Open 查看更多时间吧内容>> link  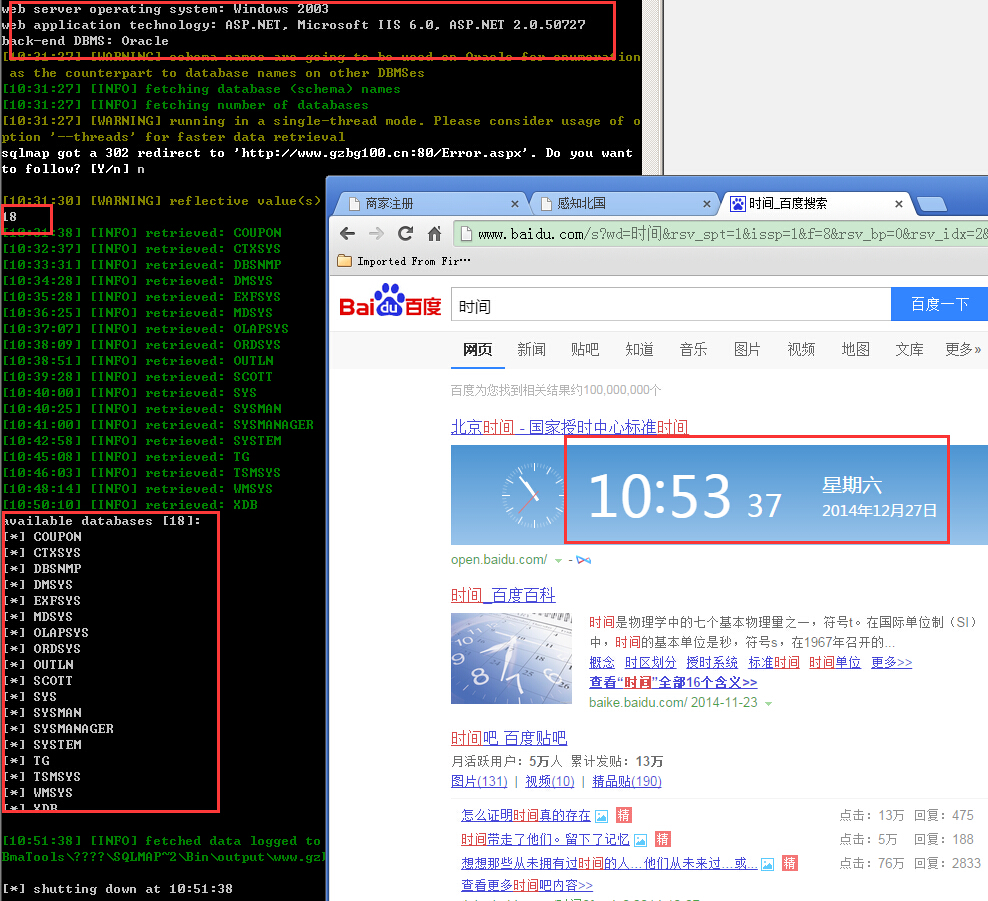tap(527, 885)
